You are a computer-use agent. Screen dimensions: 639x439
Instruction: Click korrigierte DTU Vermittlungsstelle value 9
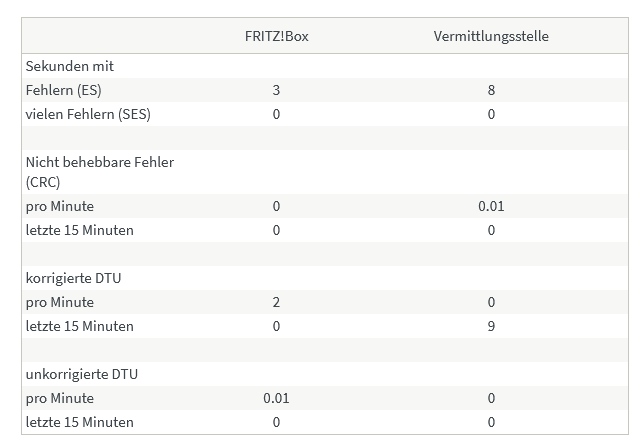point(491,326)
